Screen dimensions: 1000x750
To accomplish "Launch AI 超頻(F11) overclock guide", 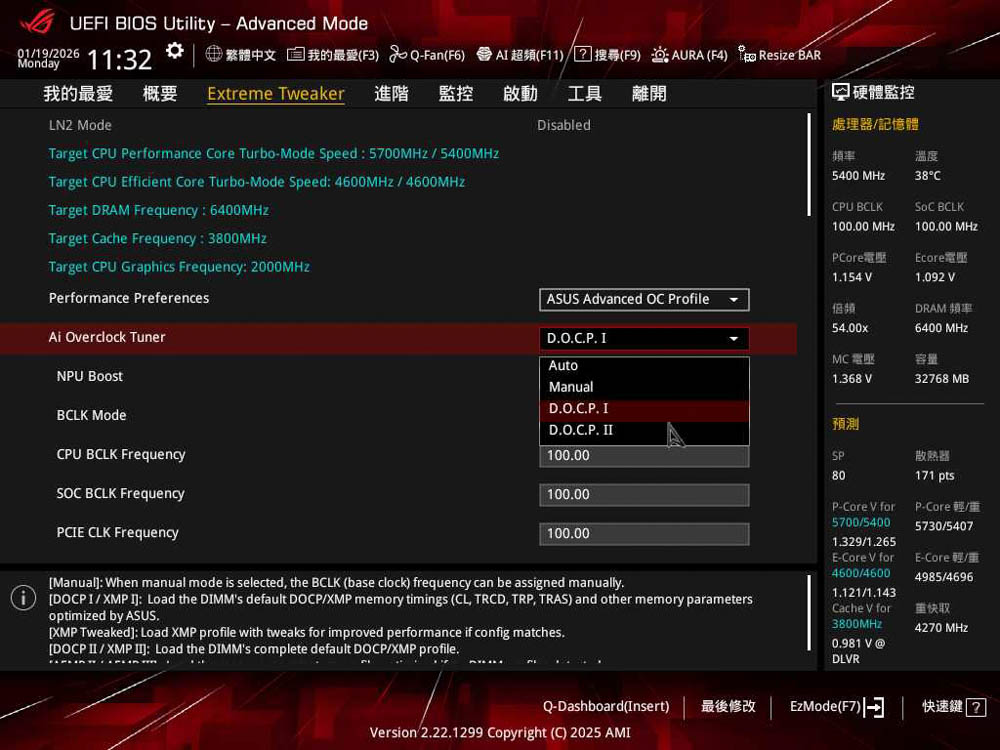I will pos(484,54).
